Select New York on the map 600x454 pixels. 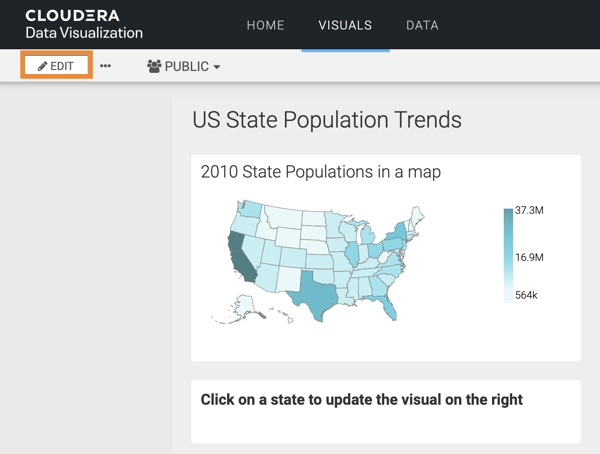click(x=396, y=234)
